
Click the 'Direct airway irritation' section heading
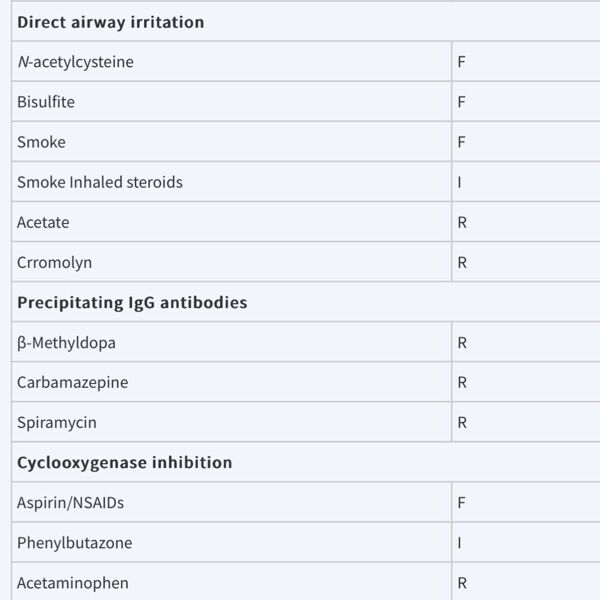pyautogui.click(x=110, y=21)
